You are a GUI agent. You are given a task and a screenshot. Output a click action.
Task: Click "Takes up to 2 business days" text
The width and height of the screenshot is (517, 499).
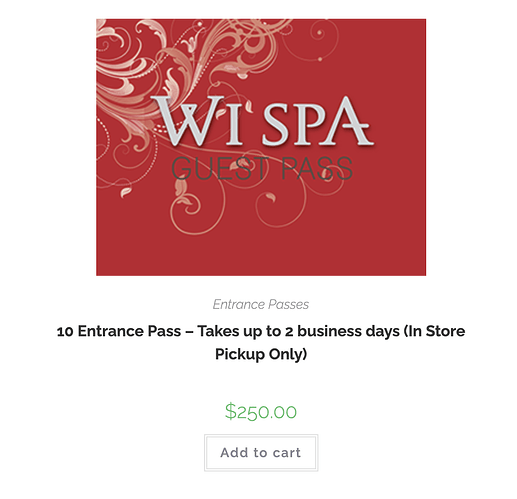tap(298, 331)
